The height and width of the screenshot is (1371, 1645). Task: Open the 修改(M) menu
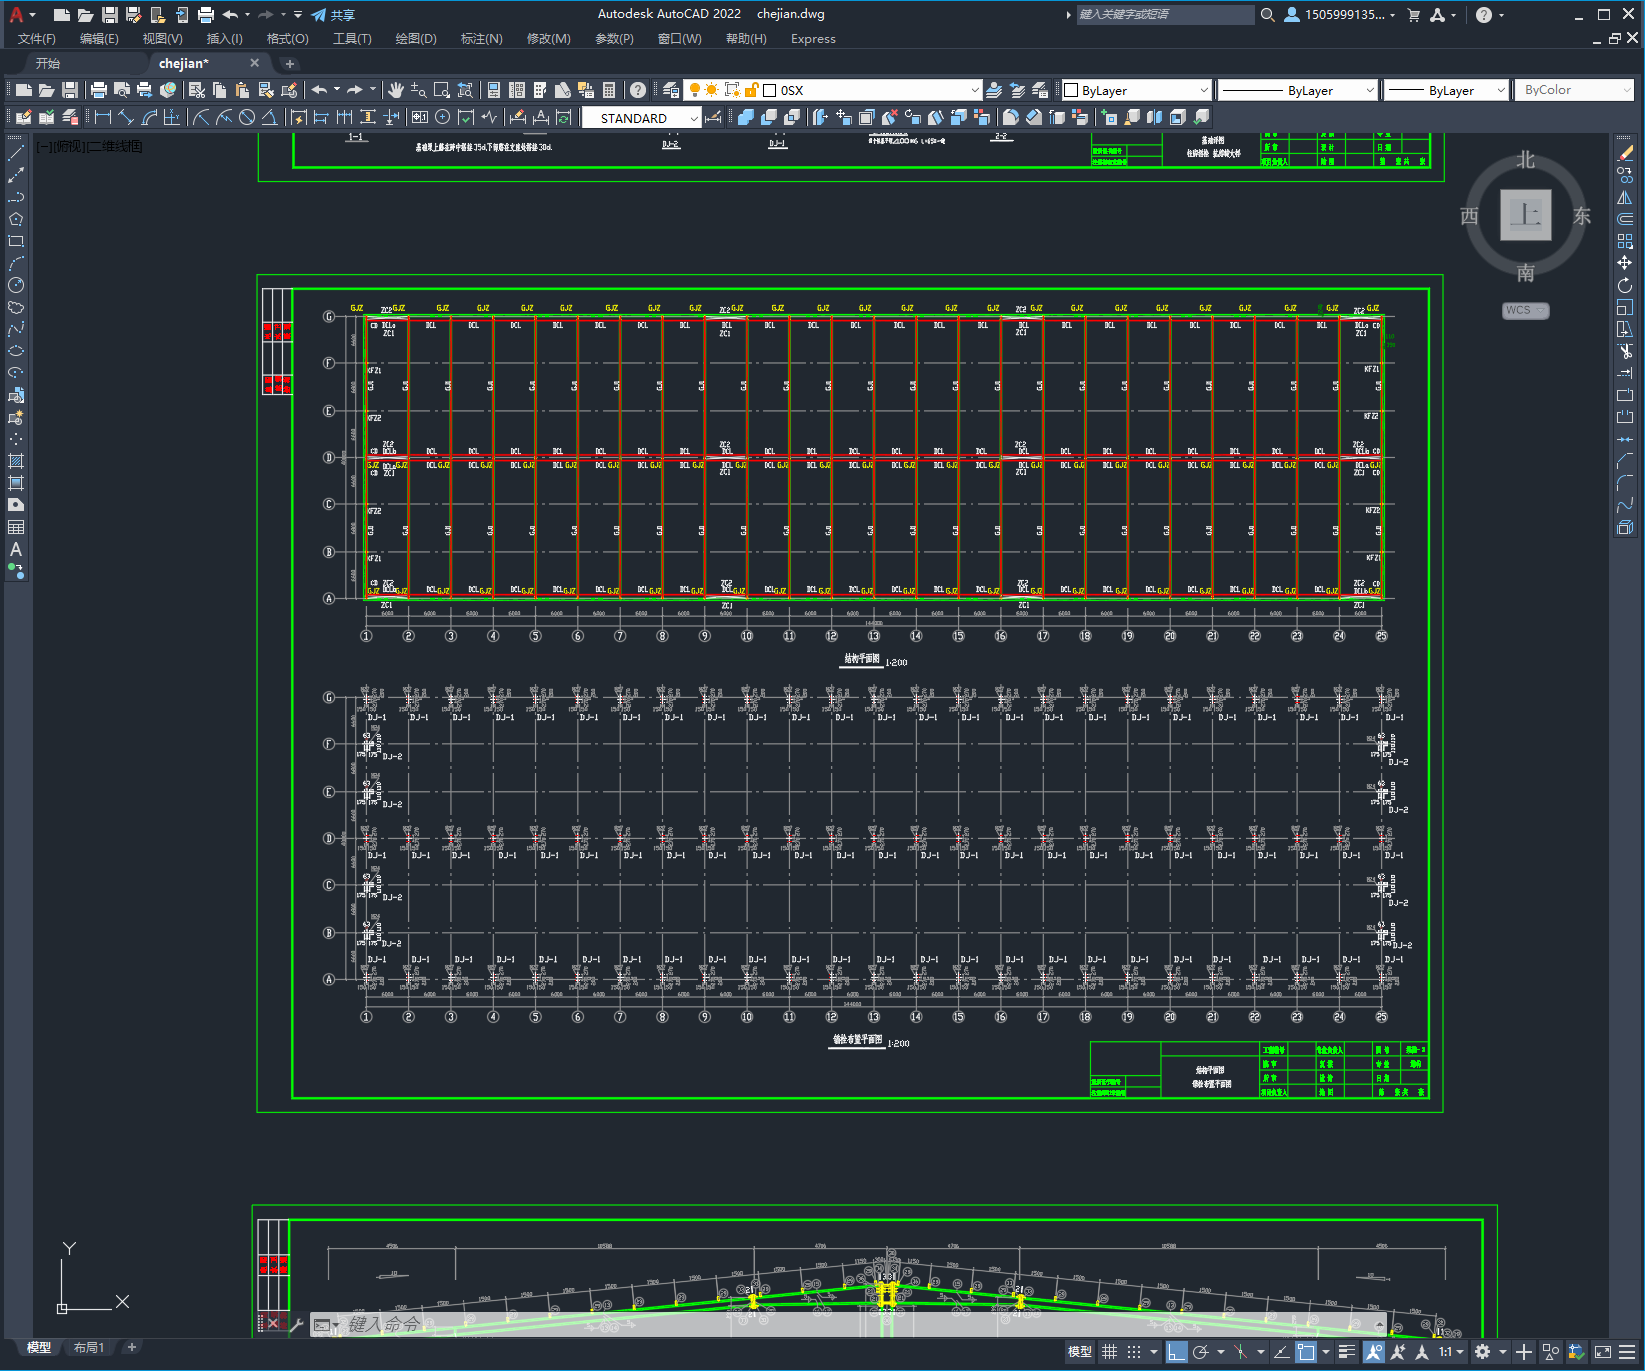[549, 39]
